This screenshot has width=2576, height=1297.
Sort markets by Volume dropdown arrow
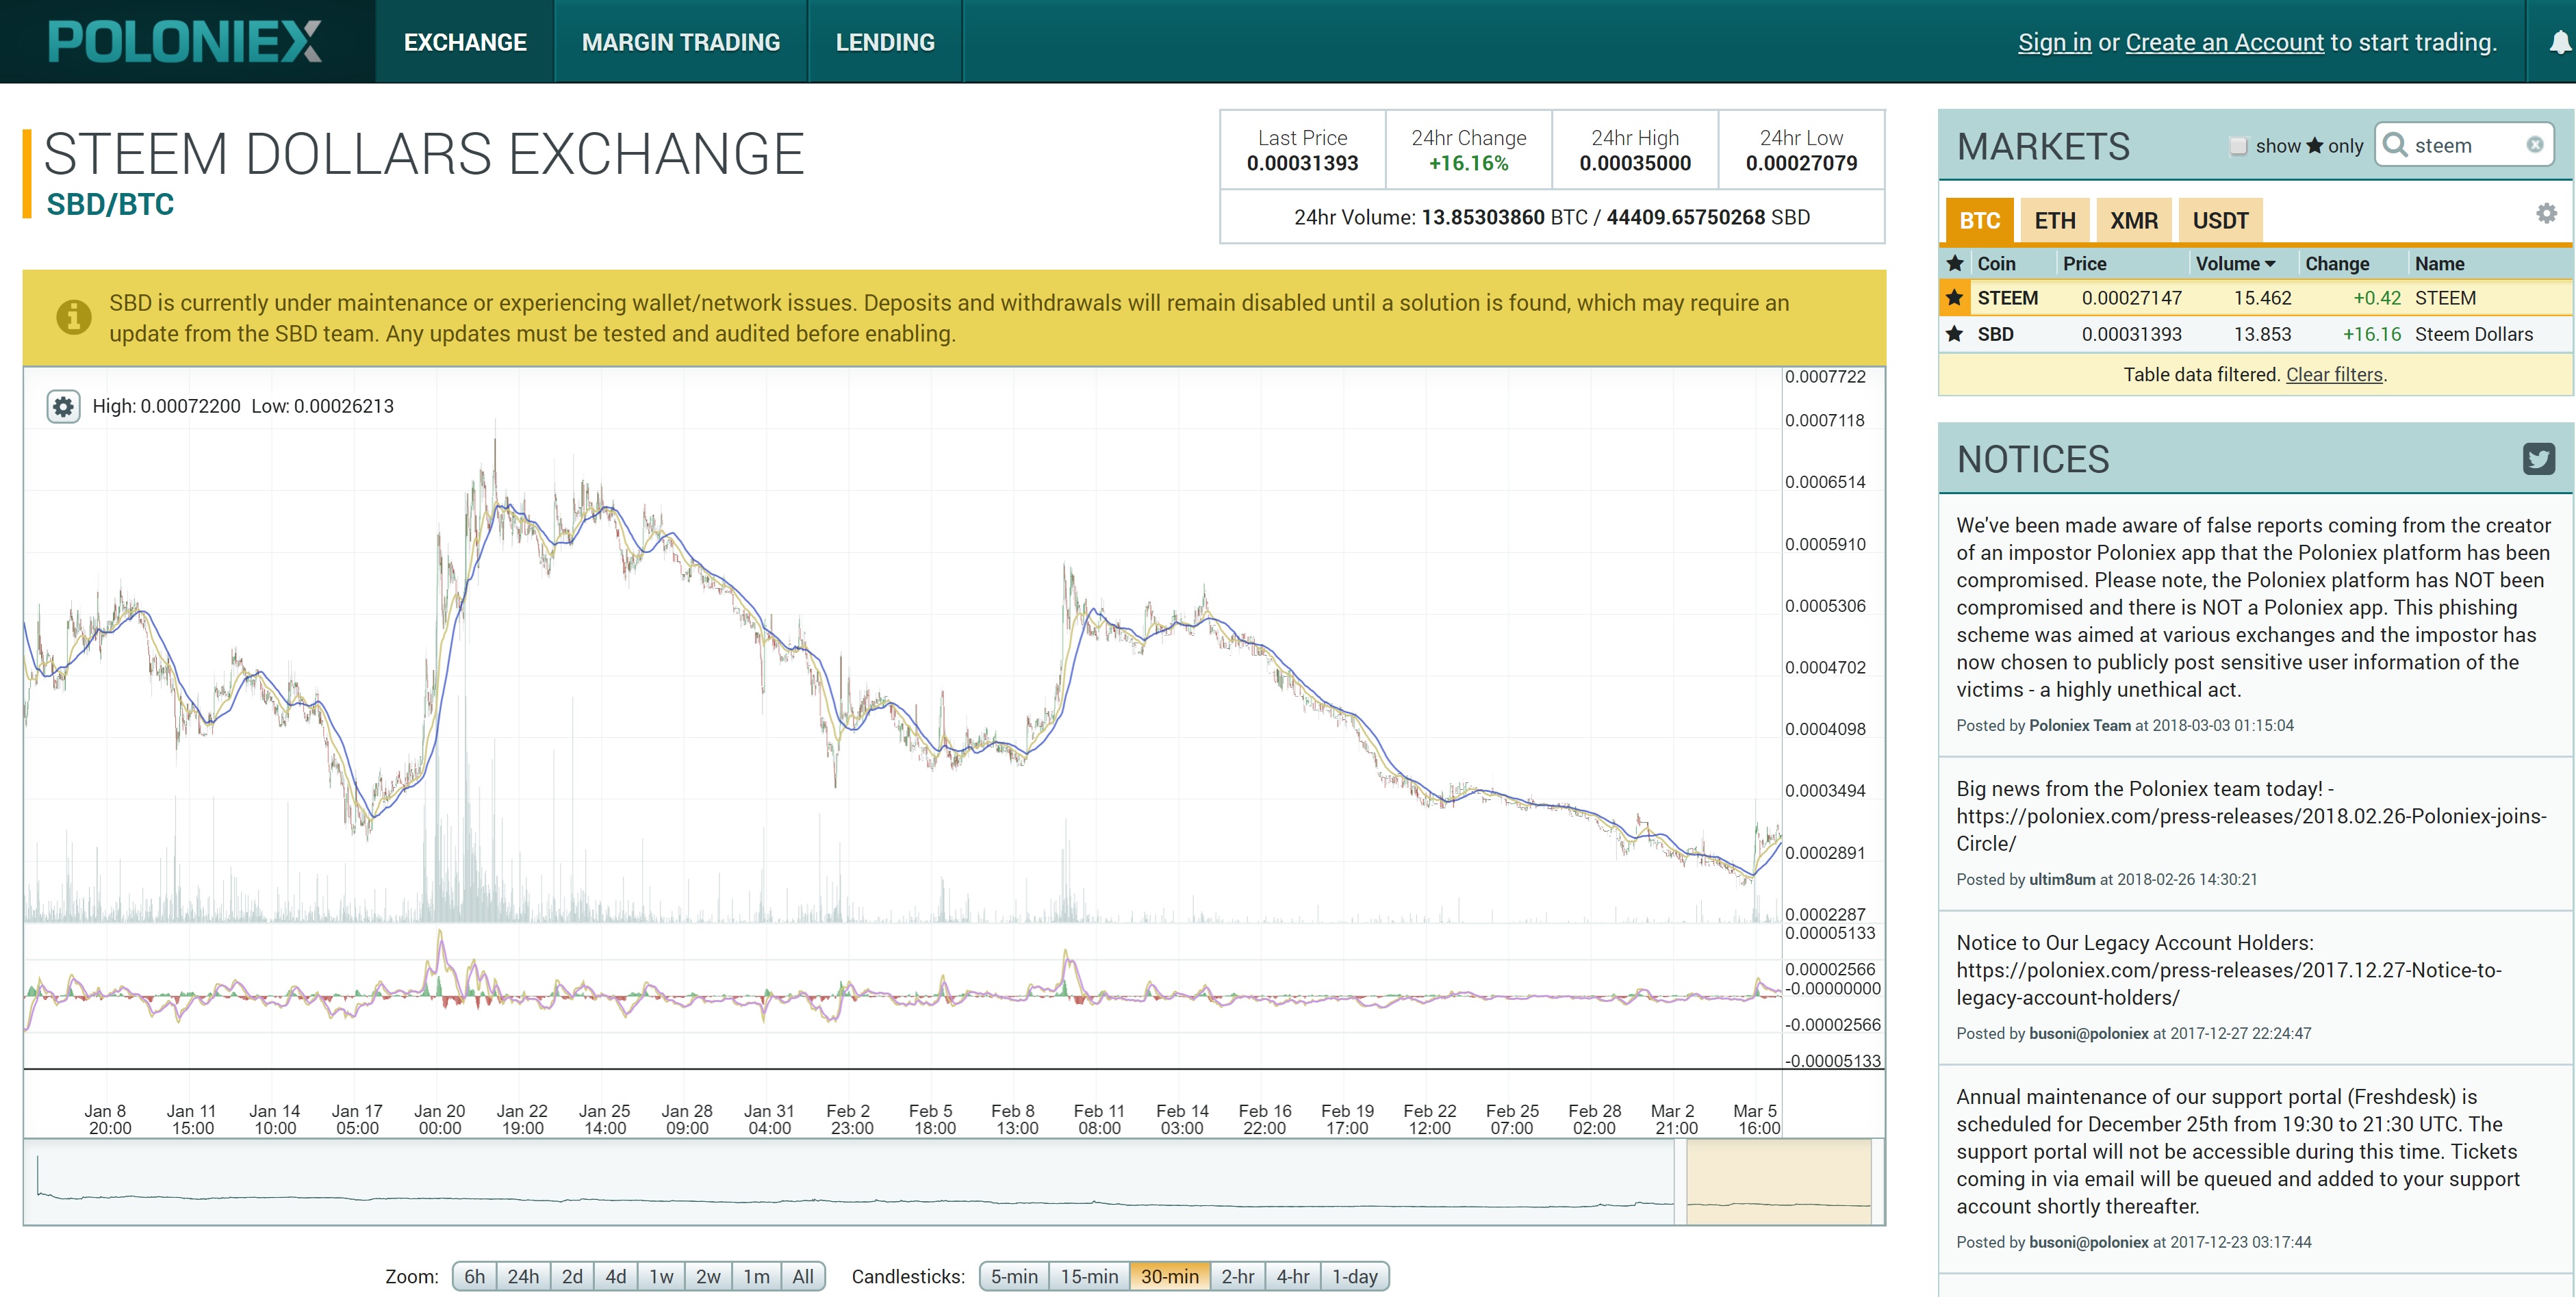click(2270, 264)
